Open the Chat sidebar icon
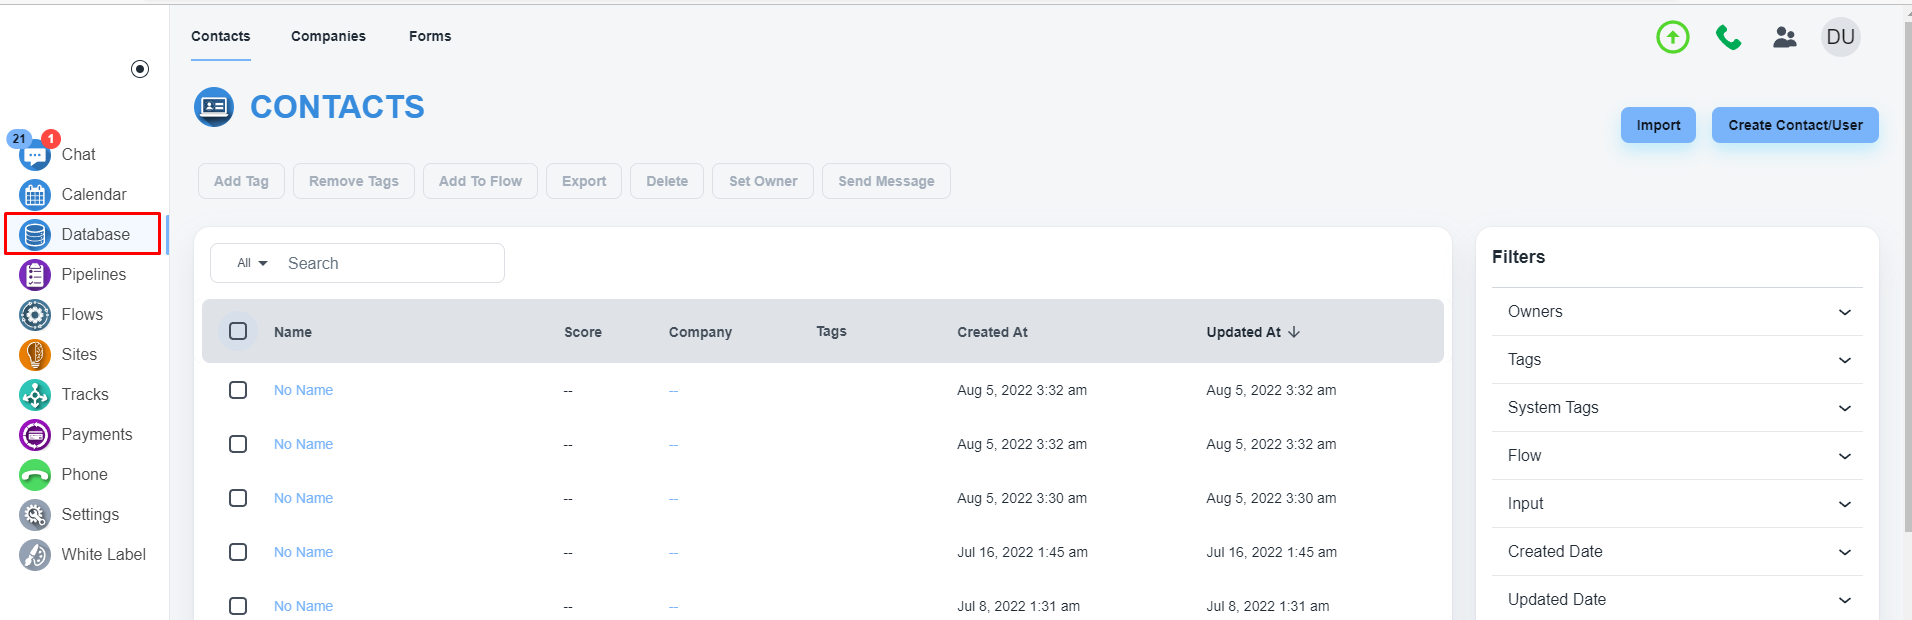Image resolution: width=1912 pixels, height=620 pixels. tap(35, 155)
